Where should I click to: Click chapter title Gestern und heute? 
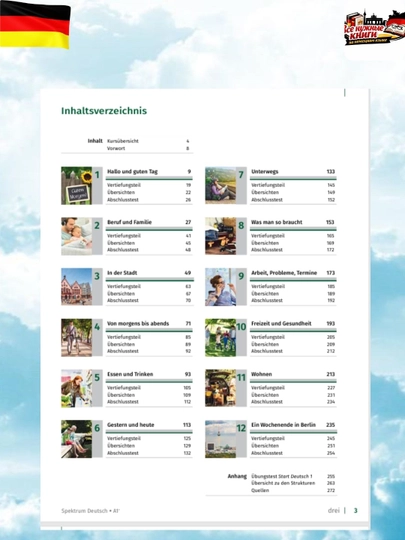pos(131,425)
